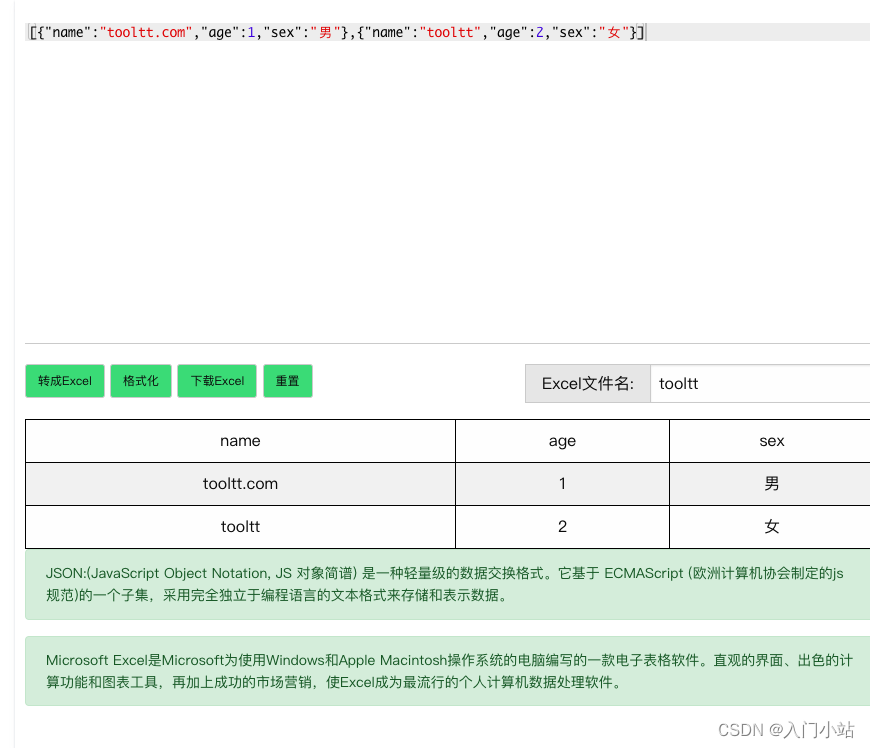Click the 重置 reset button
This screenshot has height=748, width=870.
click(288, 381)
